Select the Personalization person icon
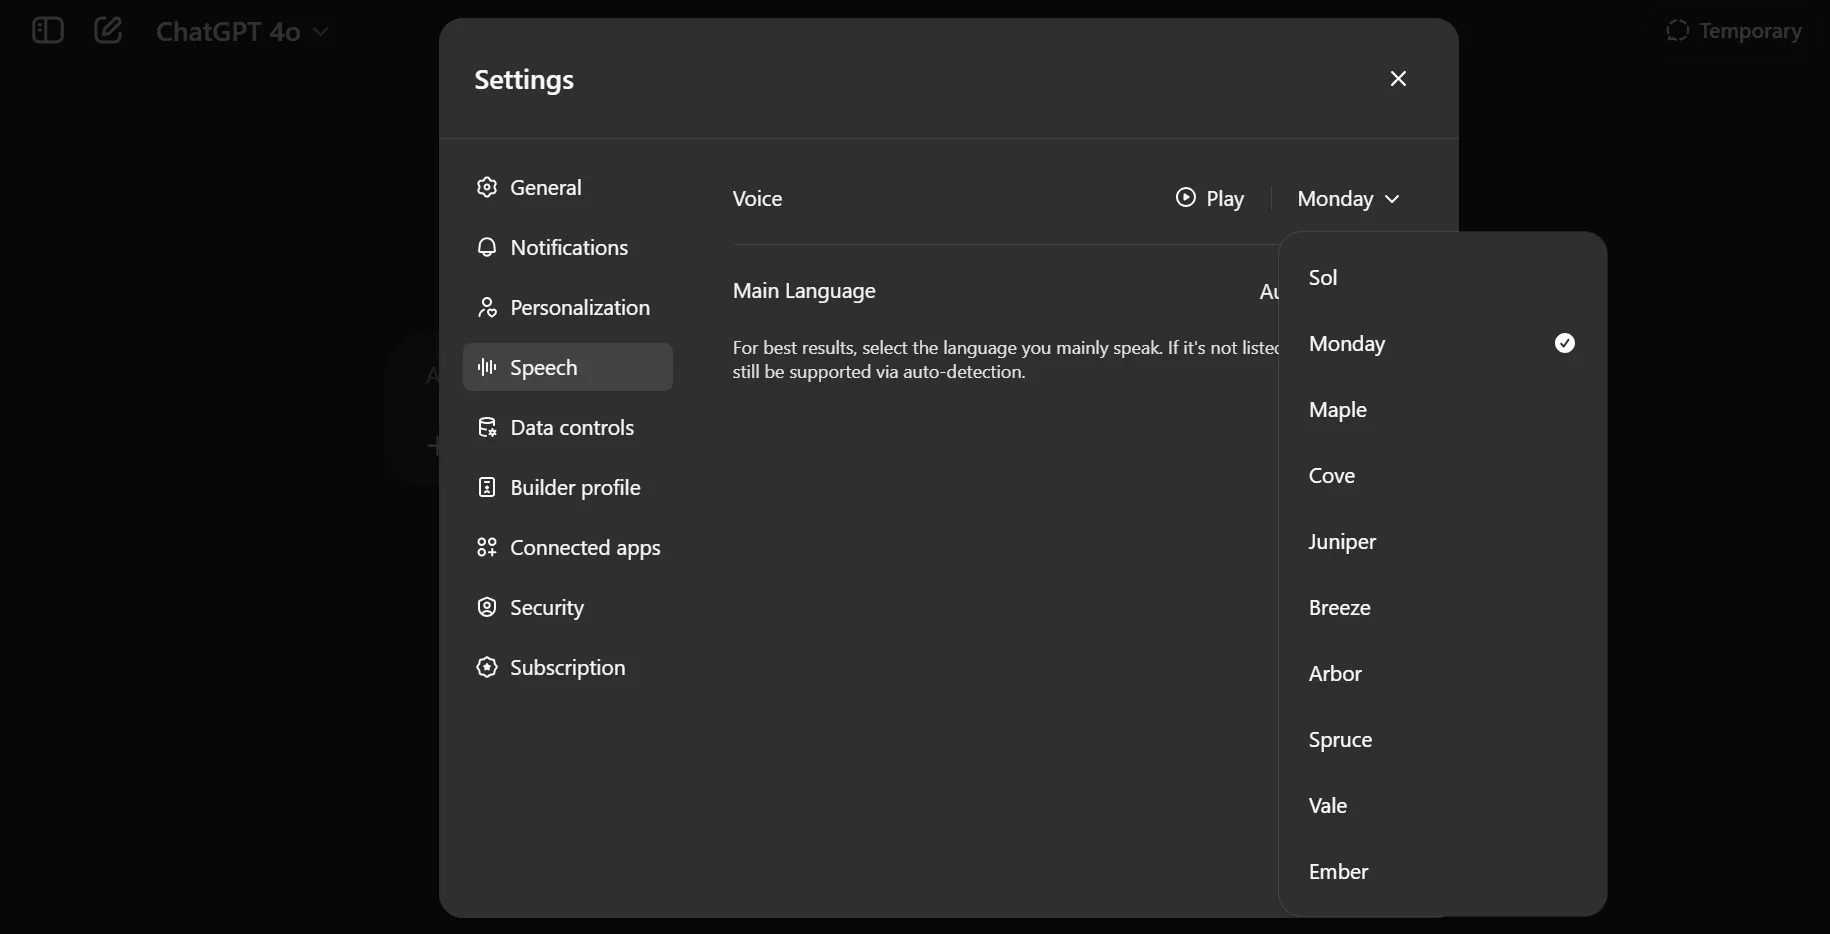The image size is (1830, 934). tap(487, 307)
